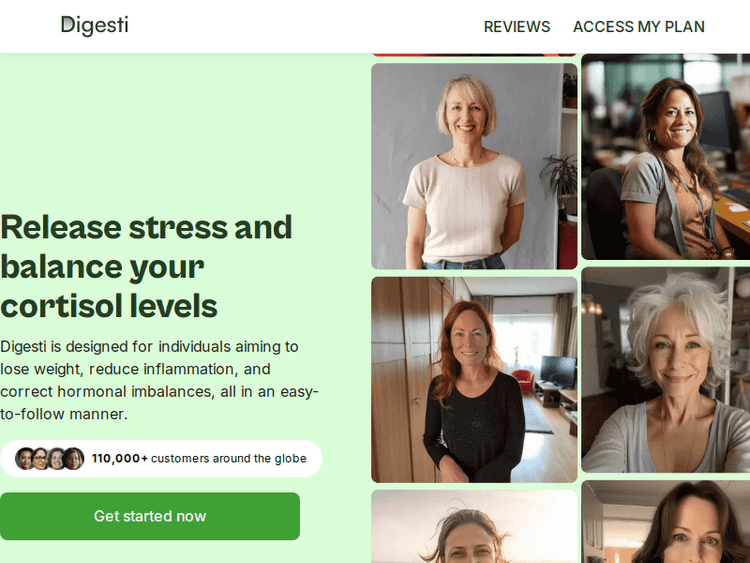Open ACCESS MY PLAN link

639,27
